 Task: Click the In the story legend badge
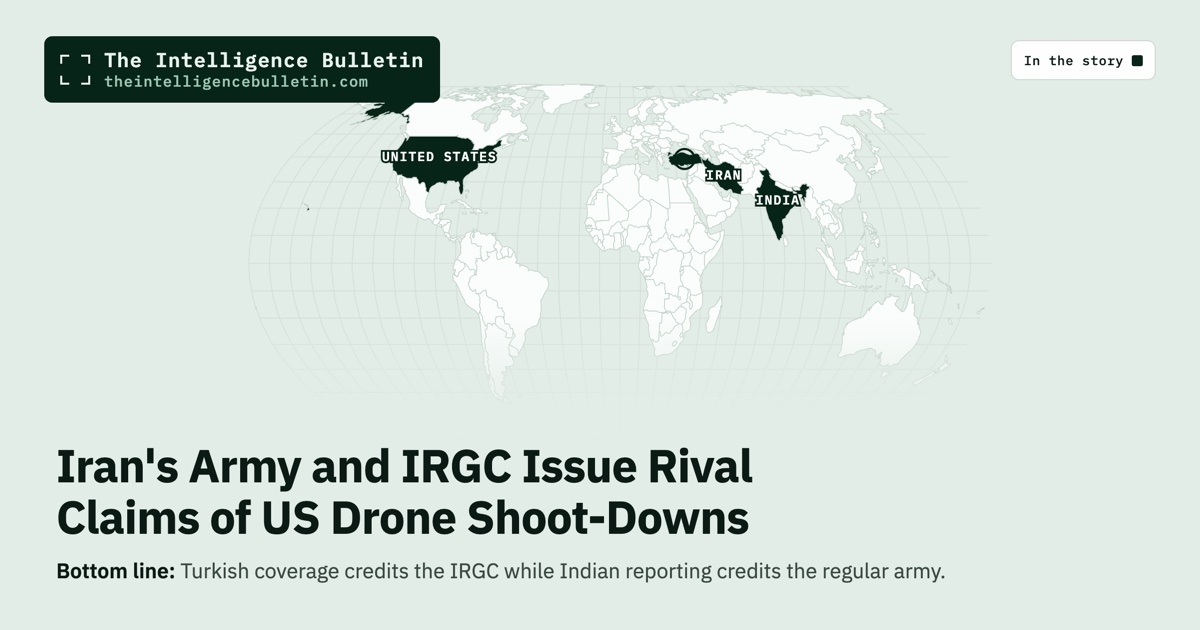click(1083, 61)
